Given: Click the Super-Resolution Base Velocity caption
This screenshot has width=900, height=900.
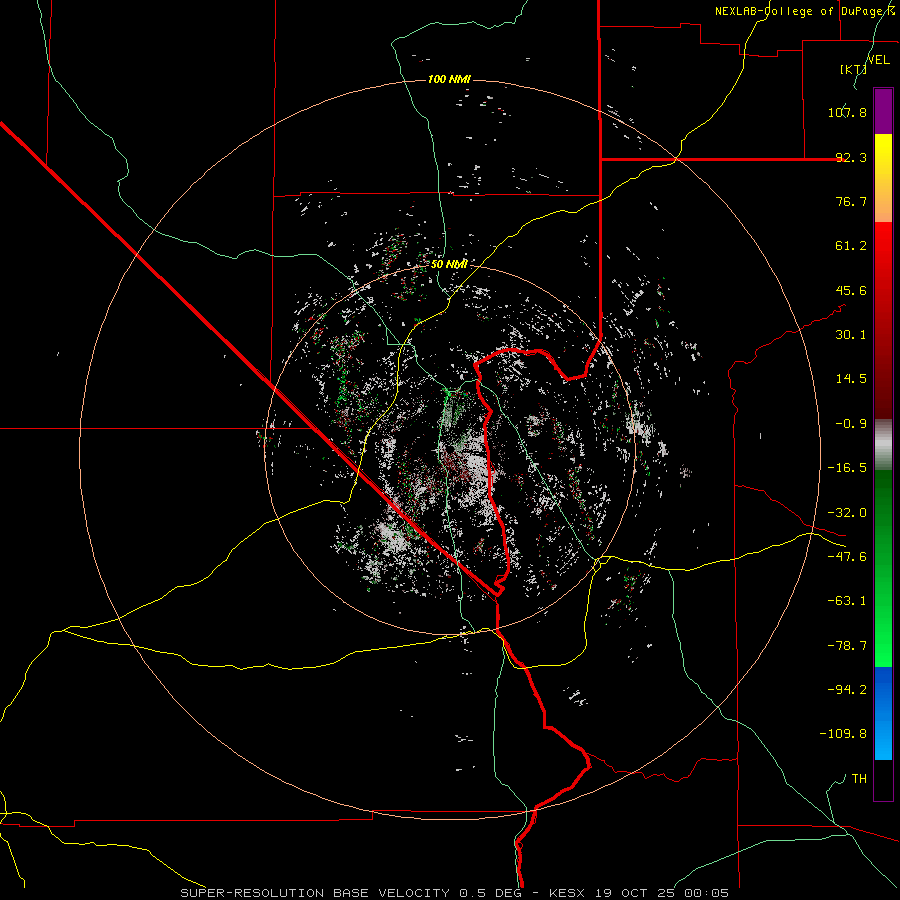Looking at the screenshot, I should (x=455, y=893).
